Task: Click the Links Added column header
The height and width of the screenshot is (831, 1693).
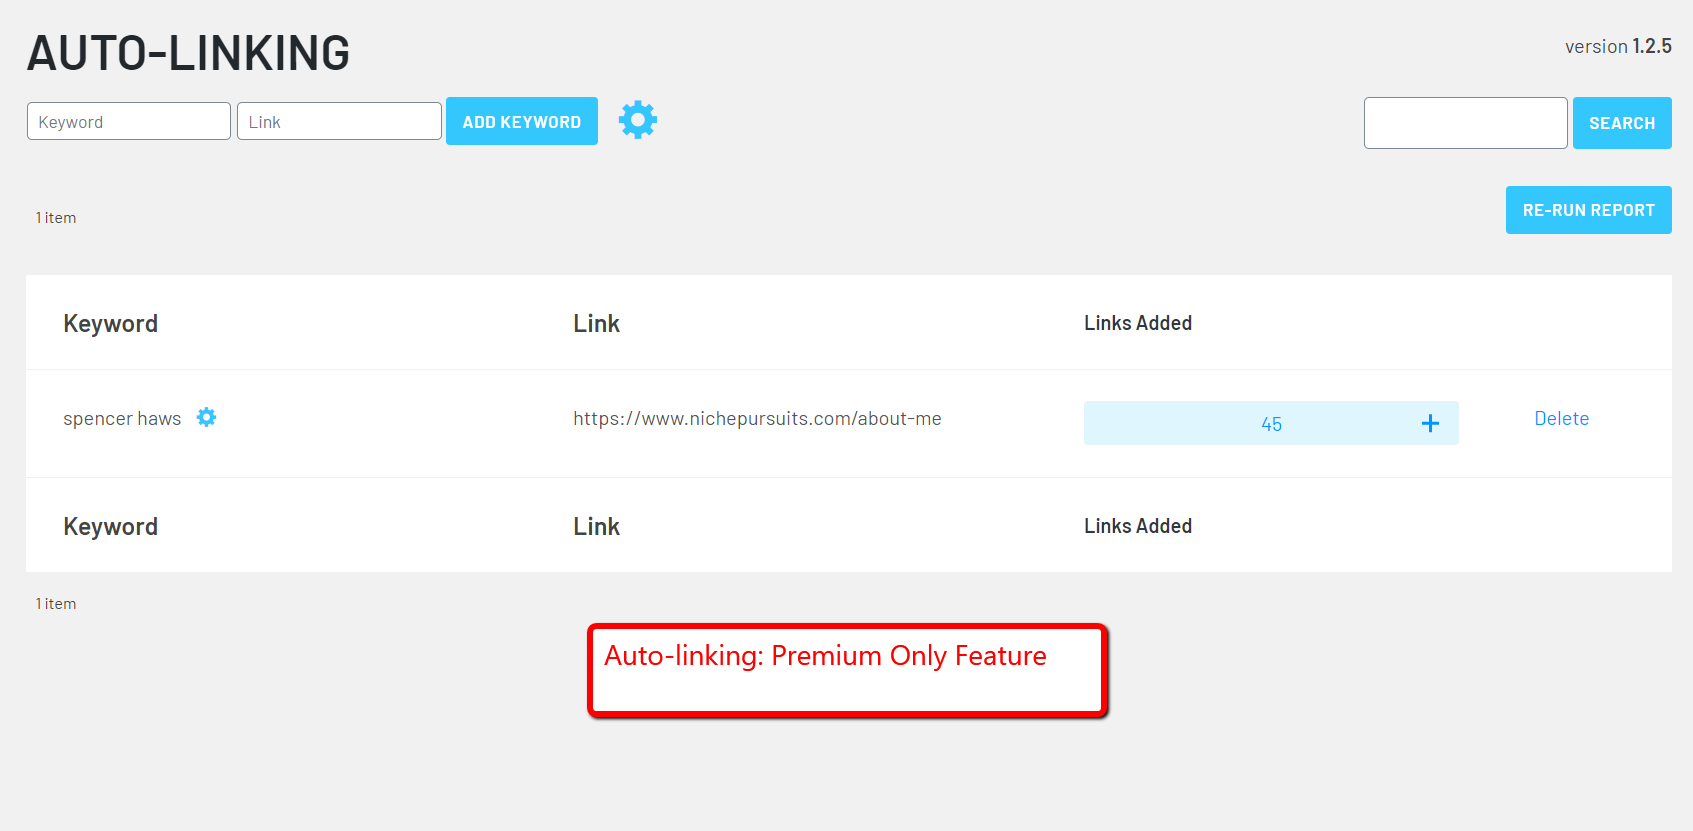Action: (x=1137, y=322)
